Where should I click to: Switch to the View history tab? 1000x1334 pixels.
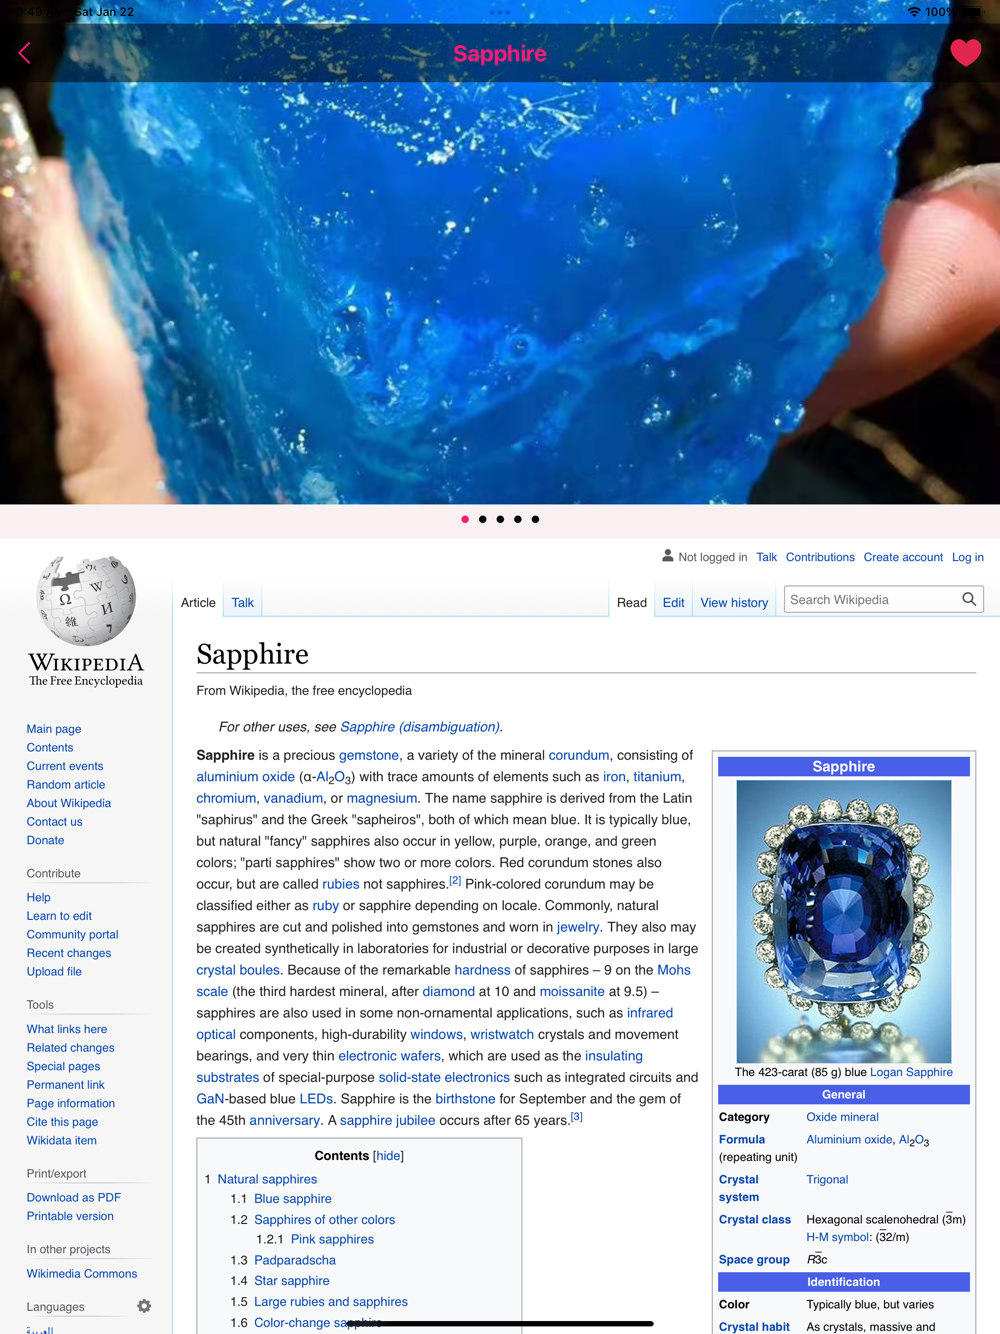(x=734, y=602)
